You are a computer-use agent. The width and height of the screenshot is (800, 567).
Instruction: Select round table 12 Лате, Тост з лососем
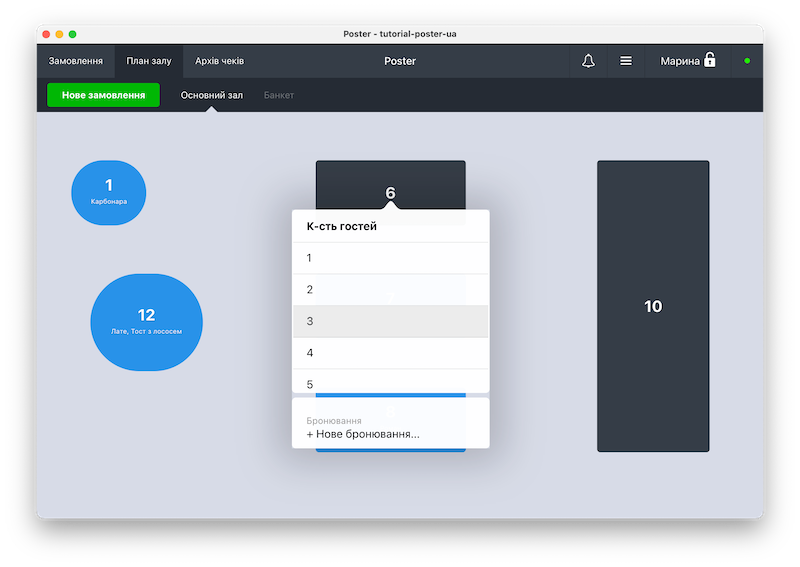[x=146, y=323]
